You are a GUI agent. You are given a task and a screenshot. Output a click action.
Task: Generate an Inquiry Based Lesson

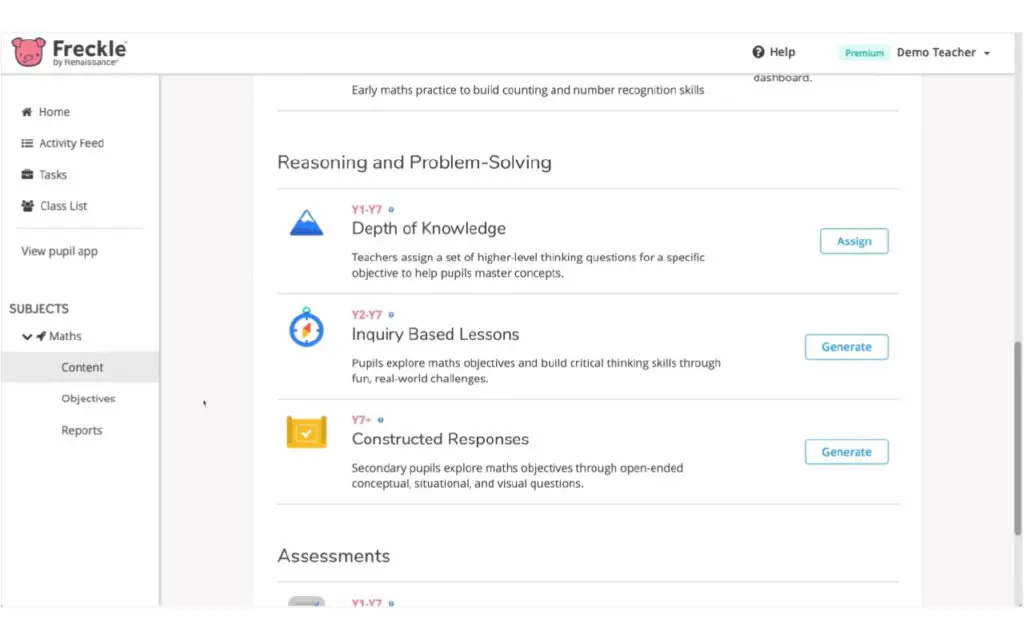click(846, 347)
